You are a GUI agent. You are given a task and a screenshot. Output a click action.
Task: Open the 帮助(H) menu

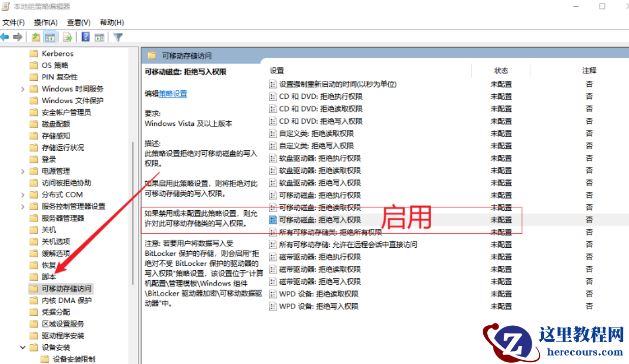point(112,22)
